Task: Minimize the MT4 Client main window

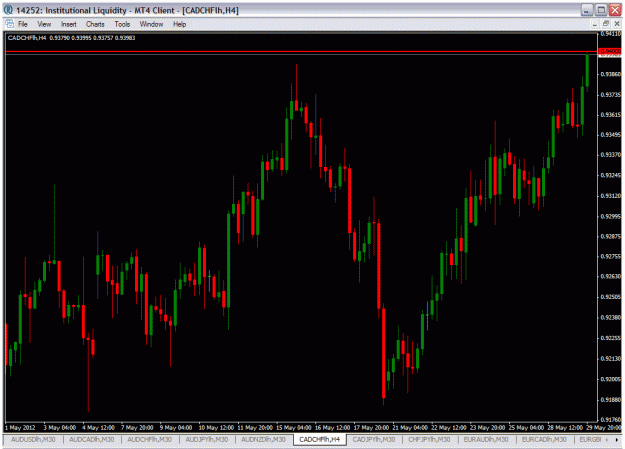Action: tap(587, 10)
